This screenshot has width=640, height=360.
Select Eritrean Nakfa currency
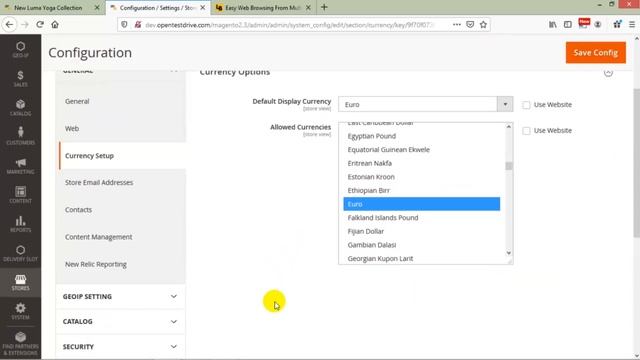(x=422, y=163)
